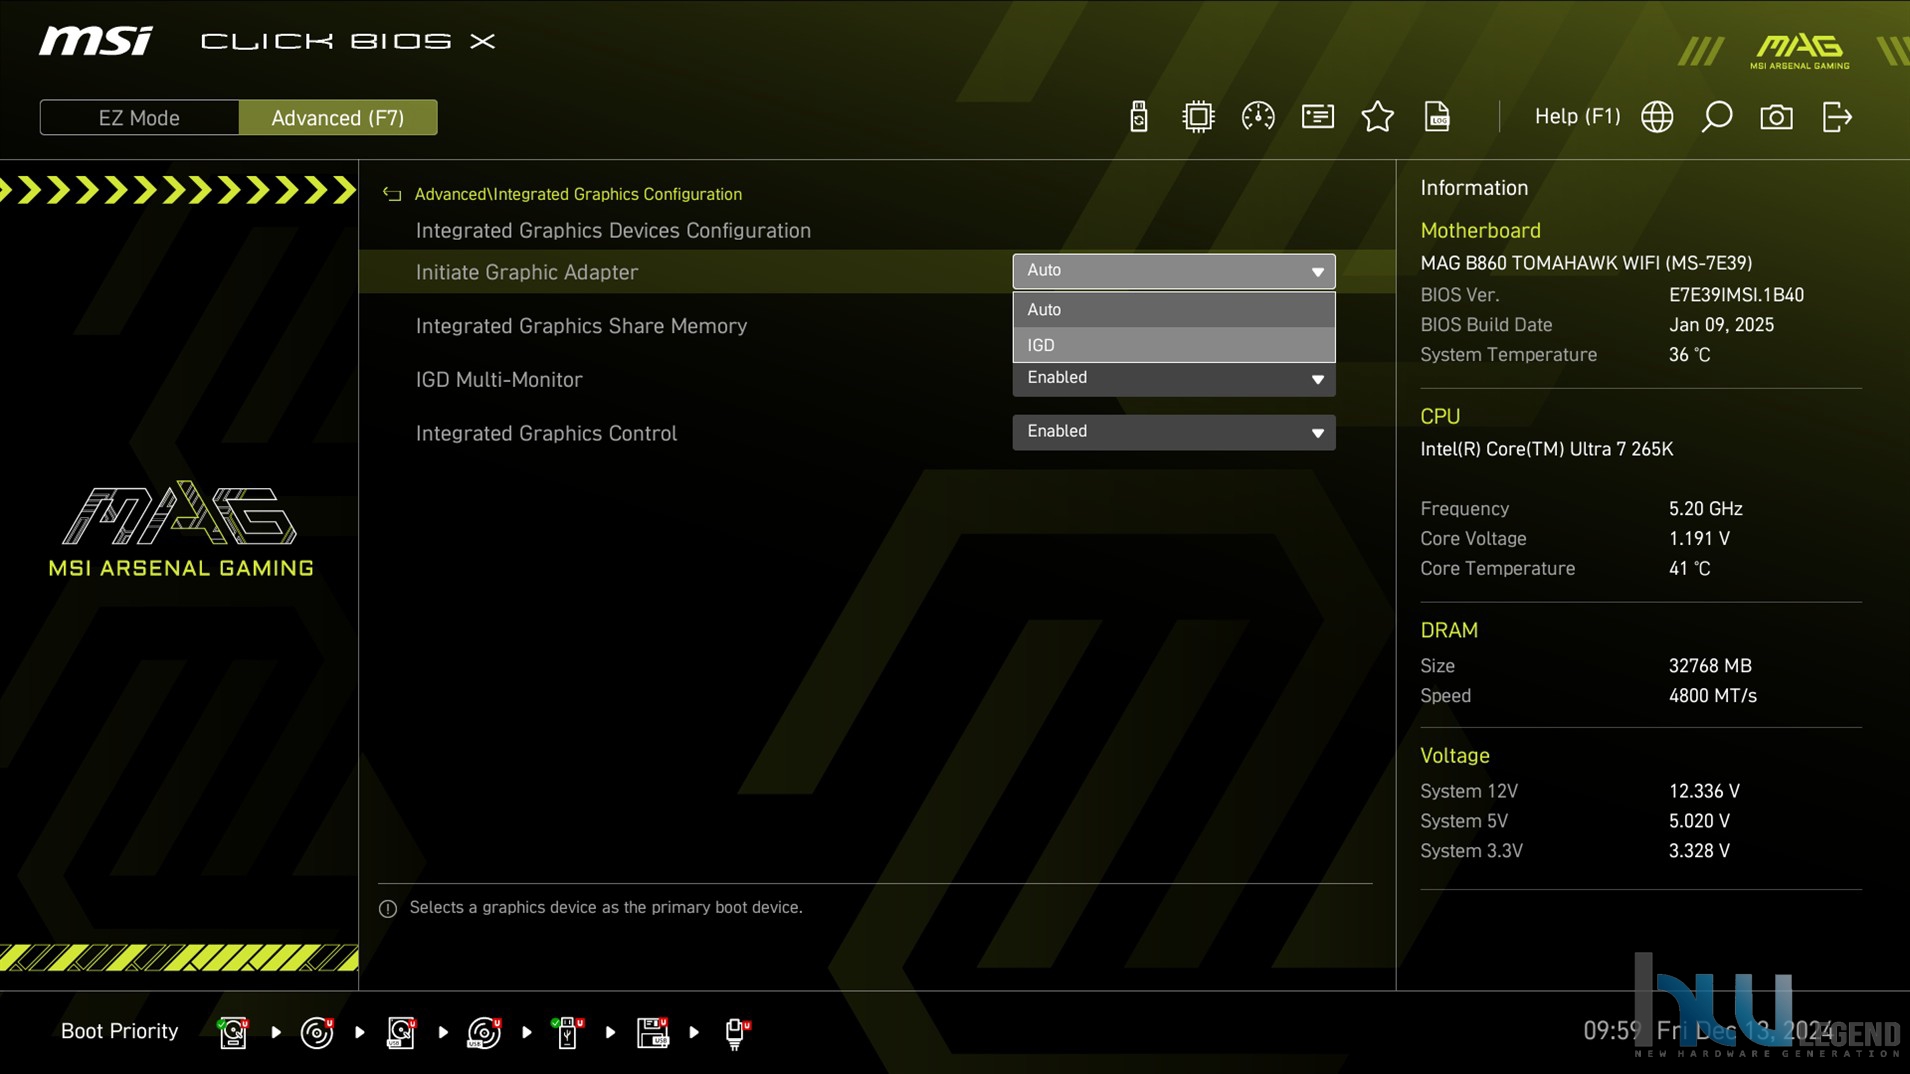
Task: Open the LOG file icon
Action: pyautogui.click(x=1437, y=117)
